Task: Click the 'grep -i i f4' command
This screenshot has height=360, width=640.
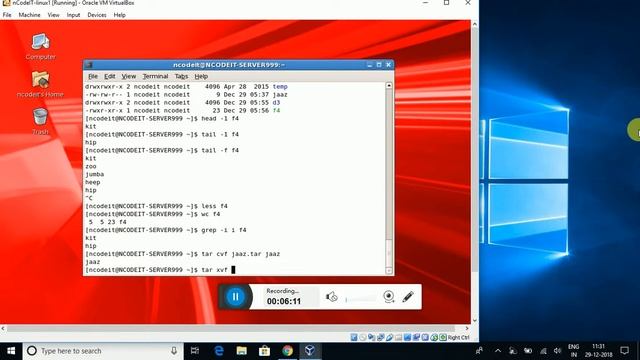Action: 224,230
